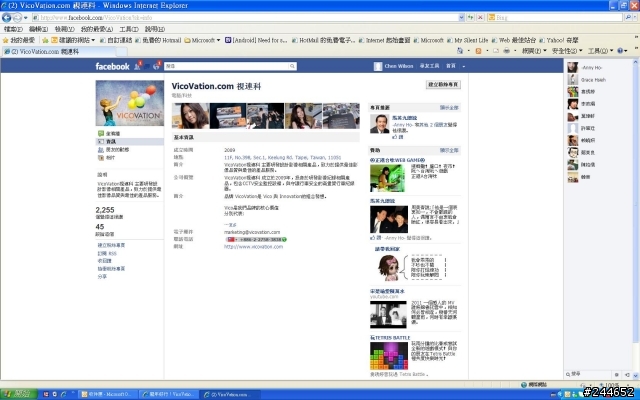Add to favorites bar with the star-plus icon
The width and height of the screenshot is (640, 400).
coord(45,40)
